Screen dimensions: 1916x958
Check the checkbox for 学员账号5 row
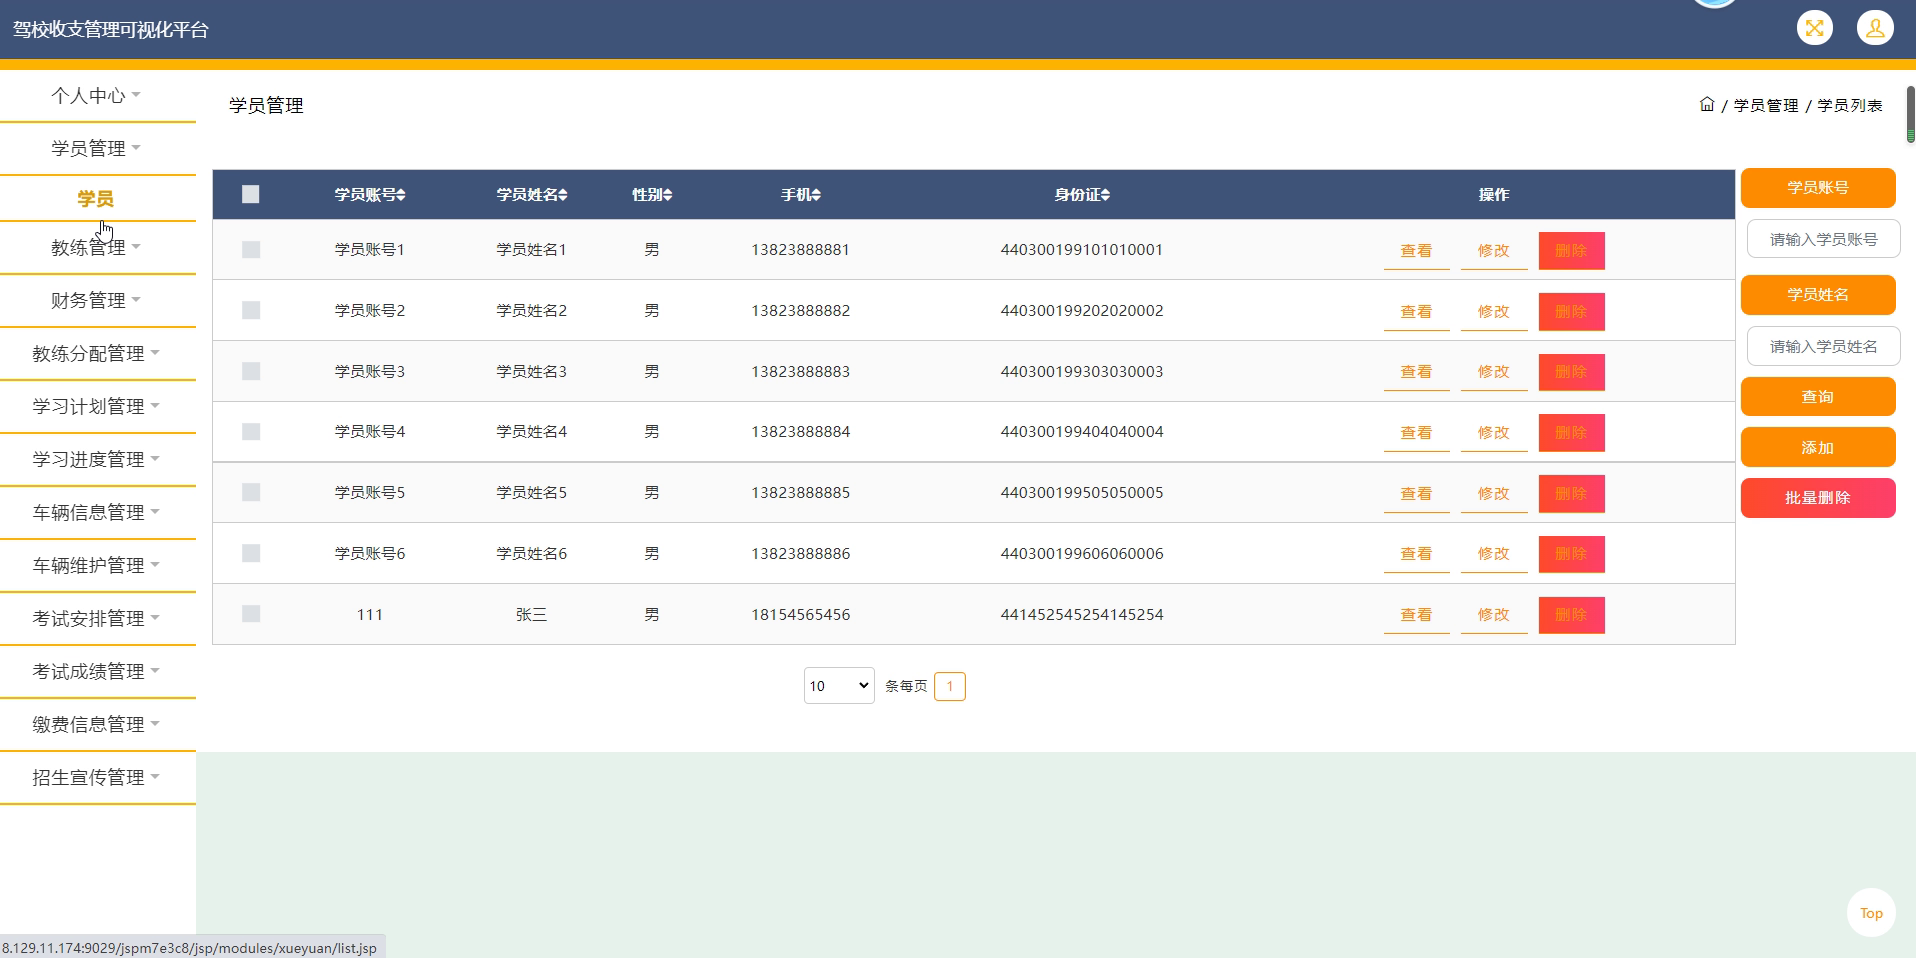pyautogui.click(x=251, y=492)
